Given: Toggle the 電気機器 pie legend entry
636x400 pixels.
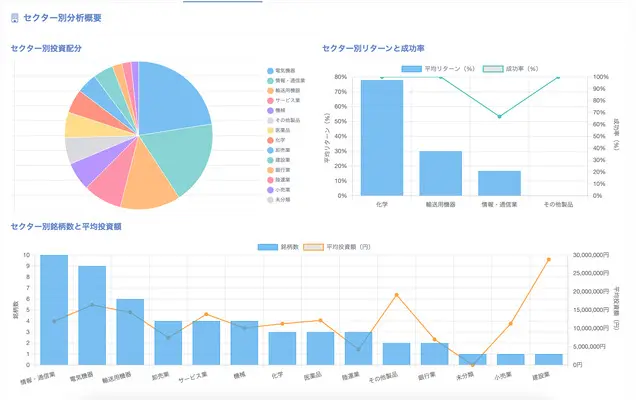Looking at the screenshot, I should (x=281, y=71).
